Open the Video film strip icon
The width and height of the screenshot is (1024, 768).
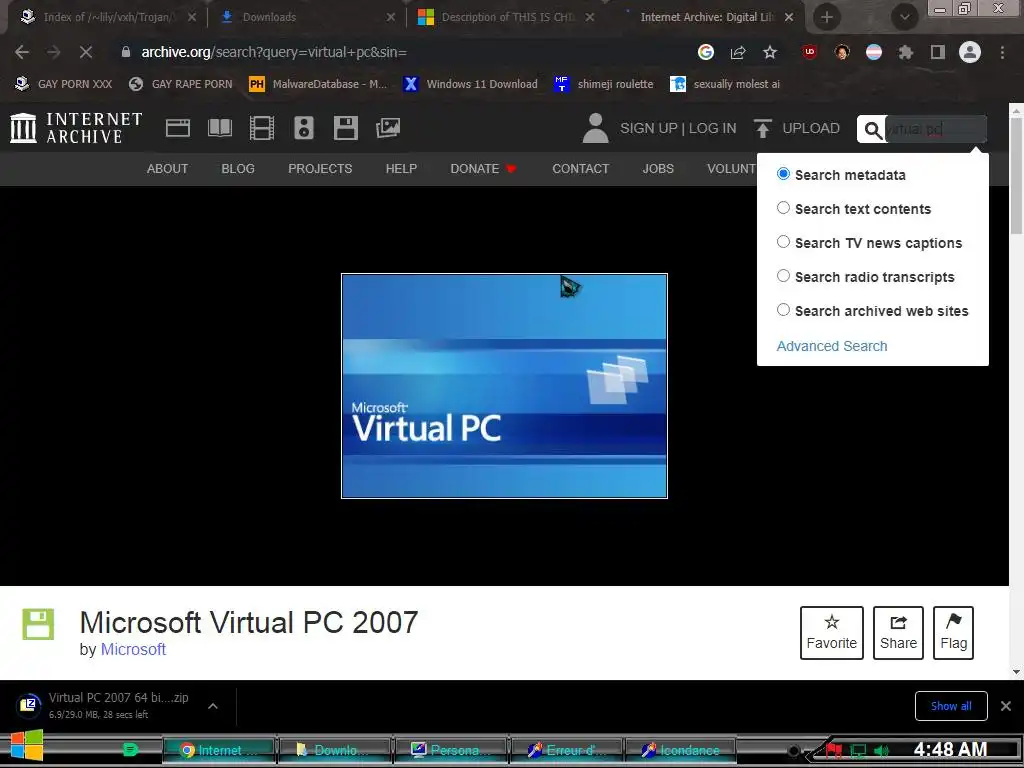pyautogui.click(x=262, y=127)
